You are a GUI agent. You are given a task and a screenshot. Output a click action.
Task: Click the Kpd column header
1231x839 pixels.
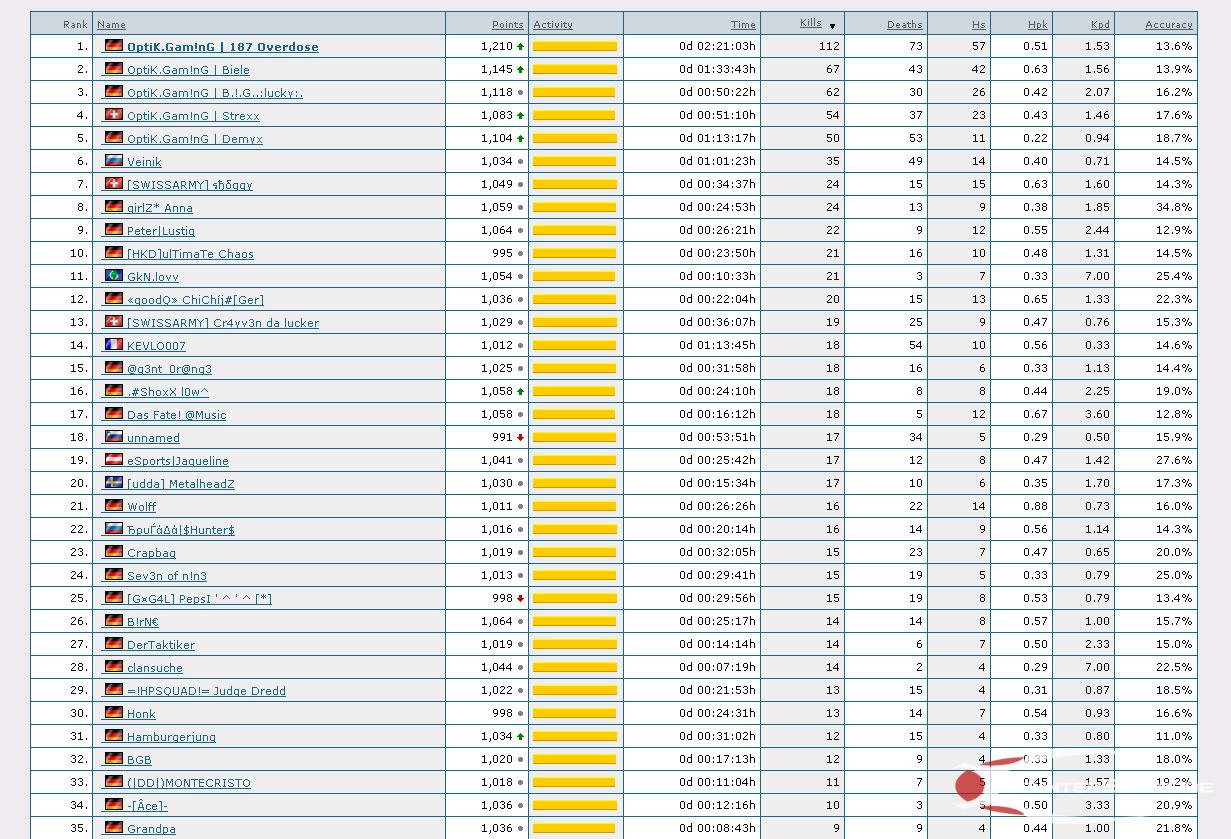(x=1100, y=24)
